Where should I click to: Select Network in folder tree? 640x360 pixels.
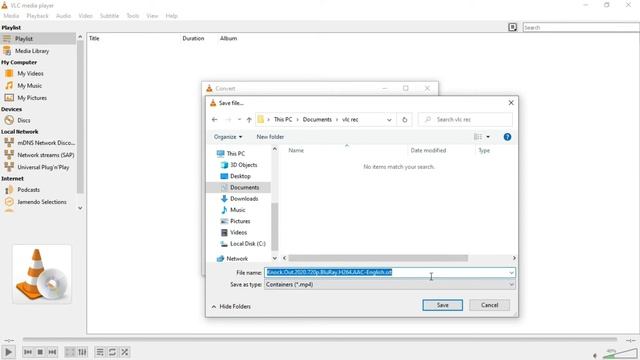[233, 259]
